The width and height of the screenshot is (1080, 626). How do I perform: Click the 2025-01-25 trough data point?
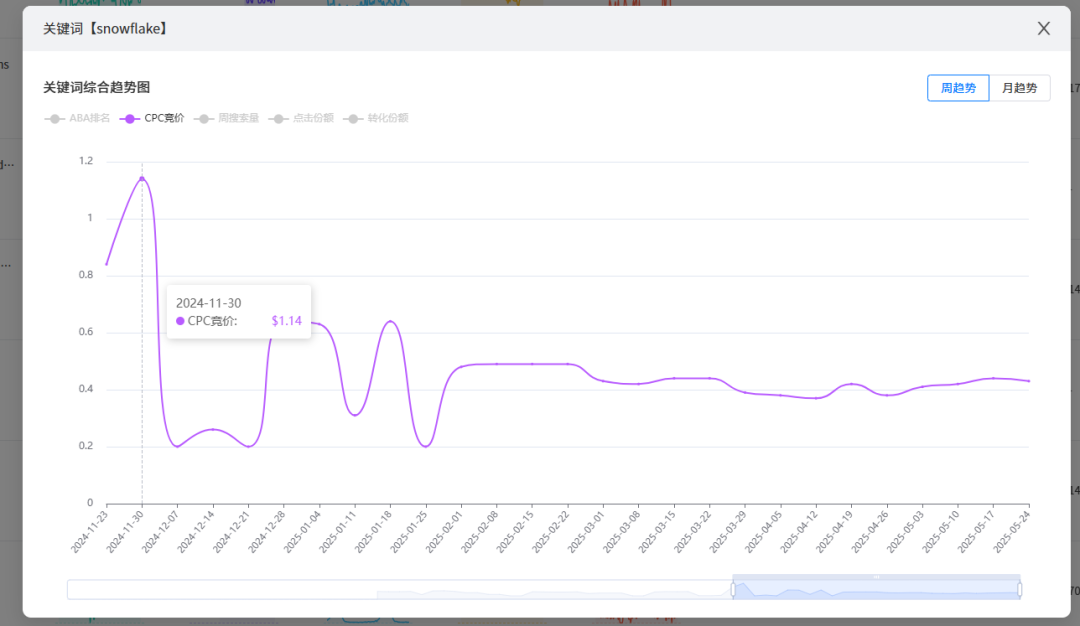point(426,446)
